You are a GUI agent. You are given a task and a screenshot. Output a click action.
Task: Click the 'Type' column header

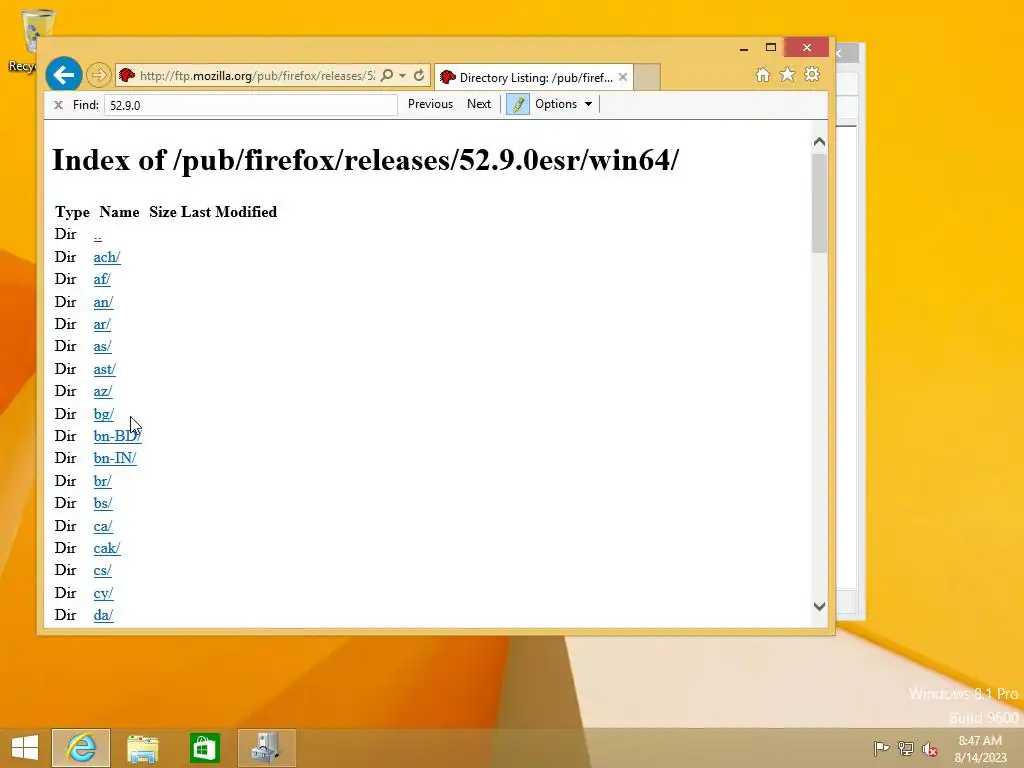(72, 212)
